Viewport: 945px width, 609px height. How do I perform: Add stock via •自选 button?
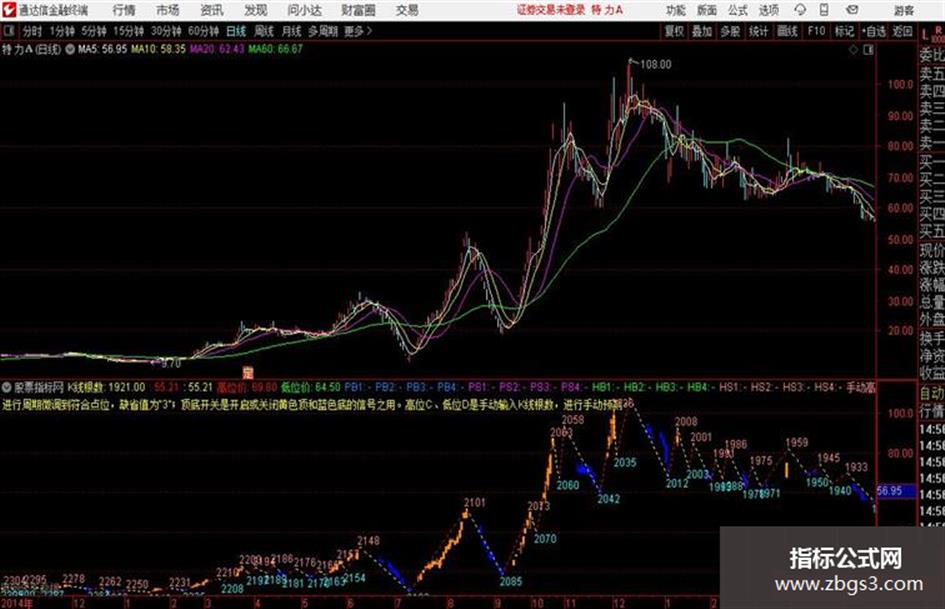pyautogui.click(x=874, y=31)
